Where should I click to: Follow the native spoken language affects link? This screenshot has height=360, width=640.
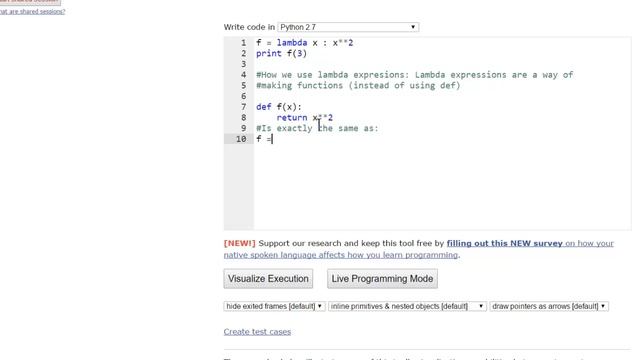coord(341,255)
